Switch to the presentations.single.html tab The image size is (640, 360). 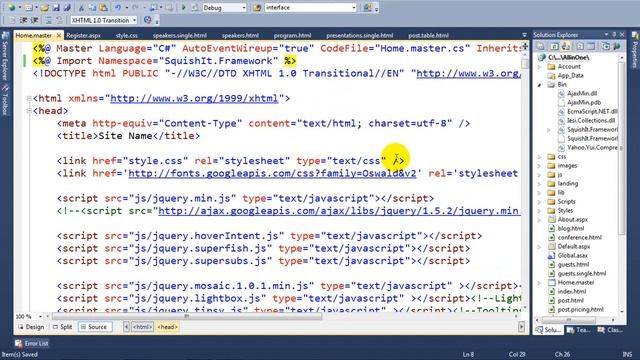(x=360, y=36)
